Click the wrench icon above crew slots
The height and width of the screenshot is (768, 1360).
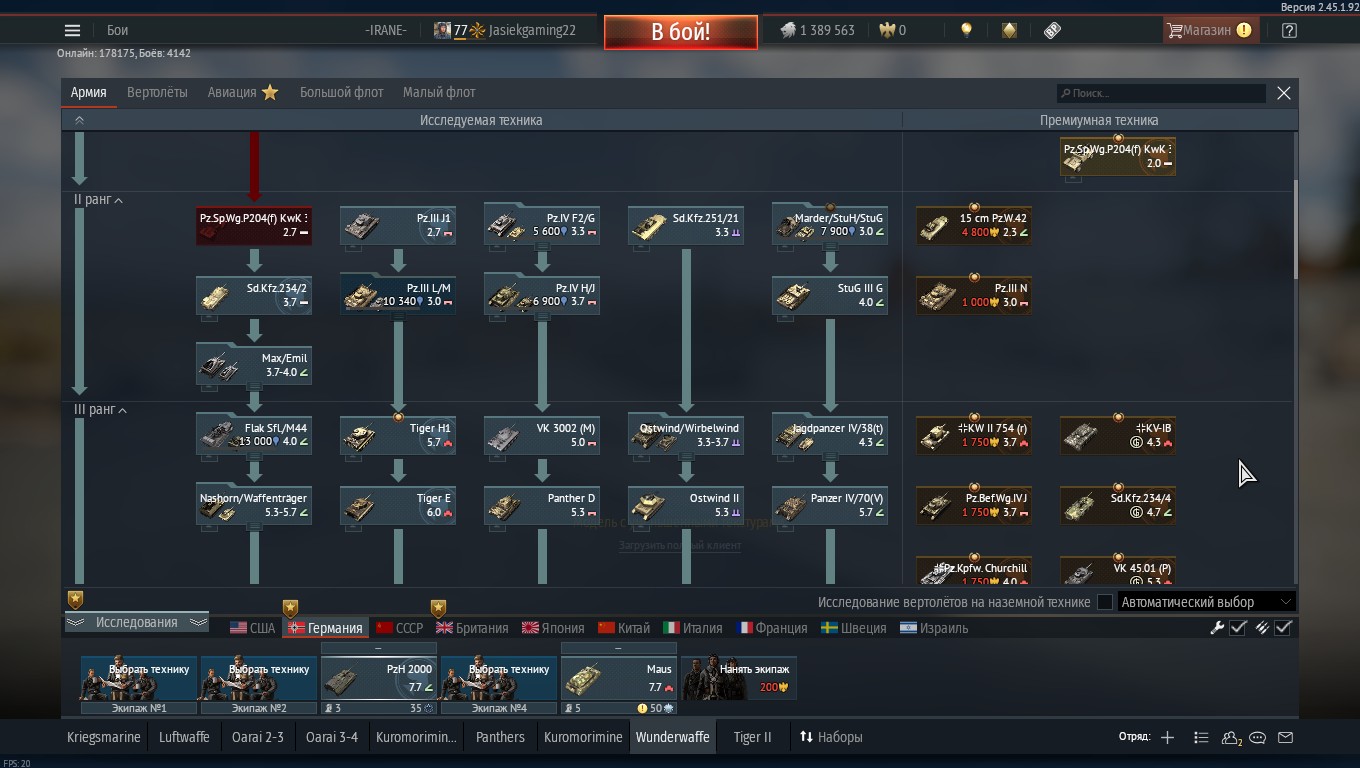tap(1217, 628)
